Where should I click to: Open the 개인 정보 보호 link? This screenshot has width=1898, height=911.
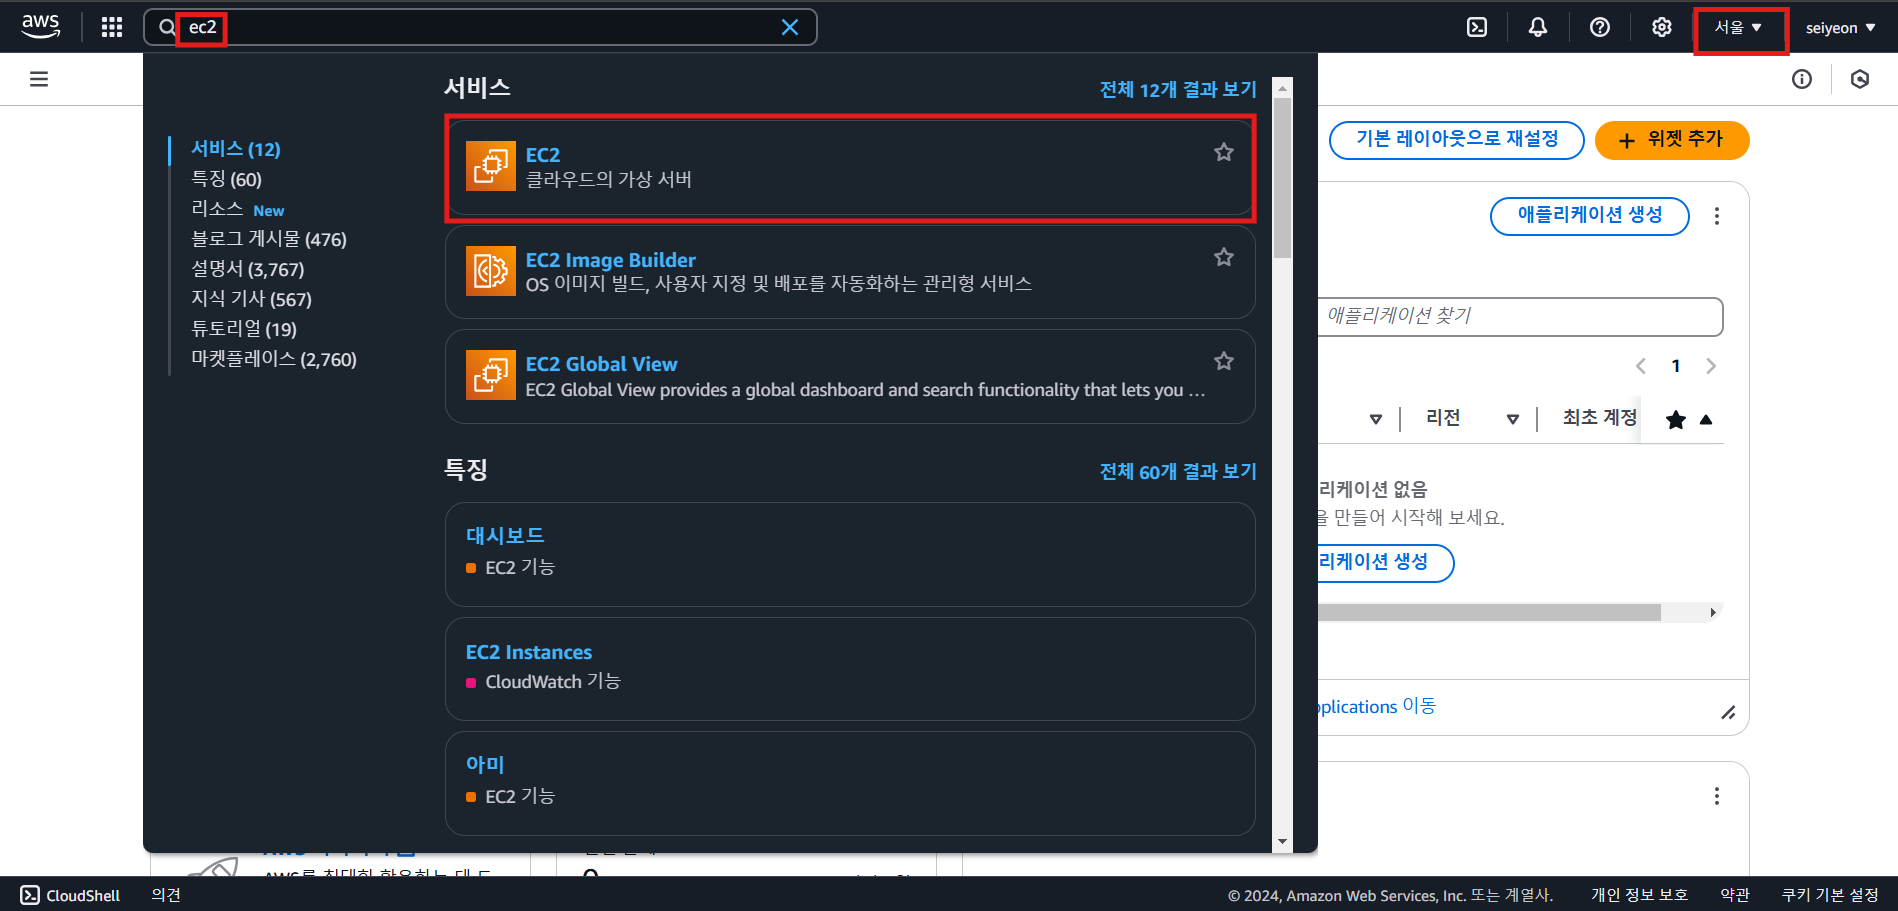[1639, 895]
